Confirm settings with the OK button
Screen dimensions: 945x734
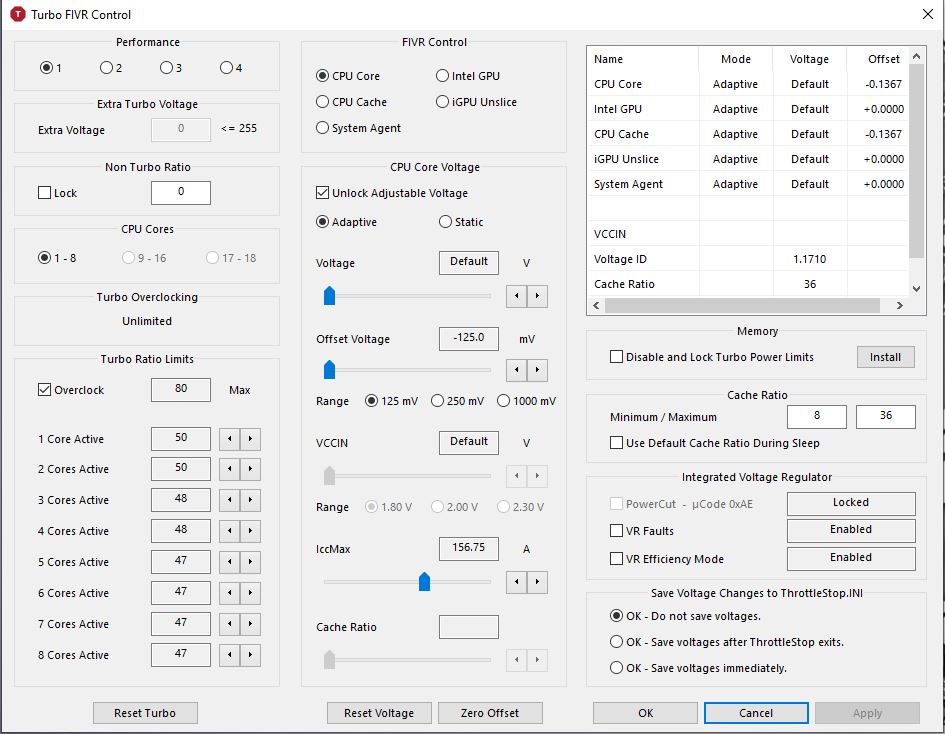pyautogui.click(x=645, y=713)
